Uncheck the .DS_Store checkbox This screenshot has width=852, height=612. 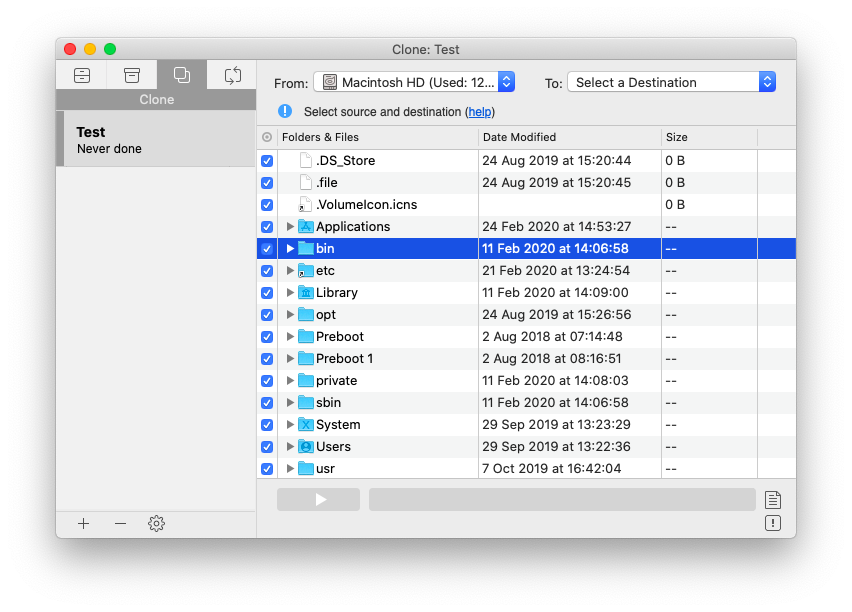tap(267, 161)
